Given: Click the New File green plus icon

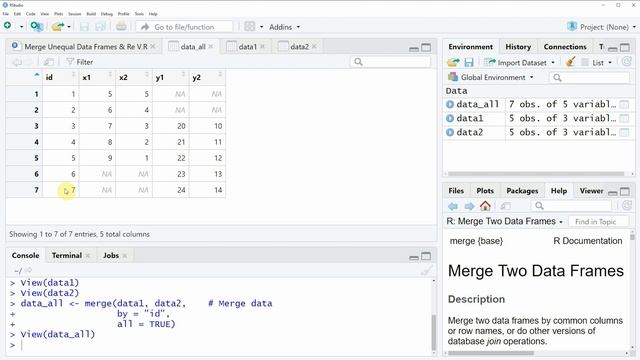Looking at the screenshot, I should pos(7,26).
